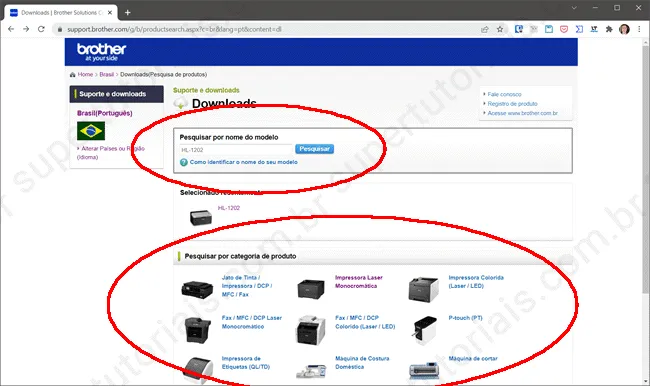Click the label printer image
This screenshot has height=386, width=650.
[198, 370]
